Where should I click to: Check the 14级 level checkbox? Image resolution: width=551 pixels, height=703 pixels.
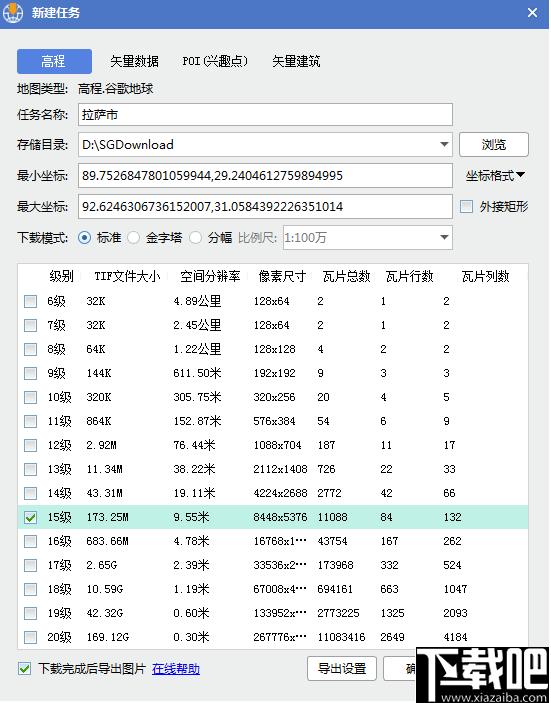pyautogui.click(x=30, y=493)
